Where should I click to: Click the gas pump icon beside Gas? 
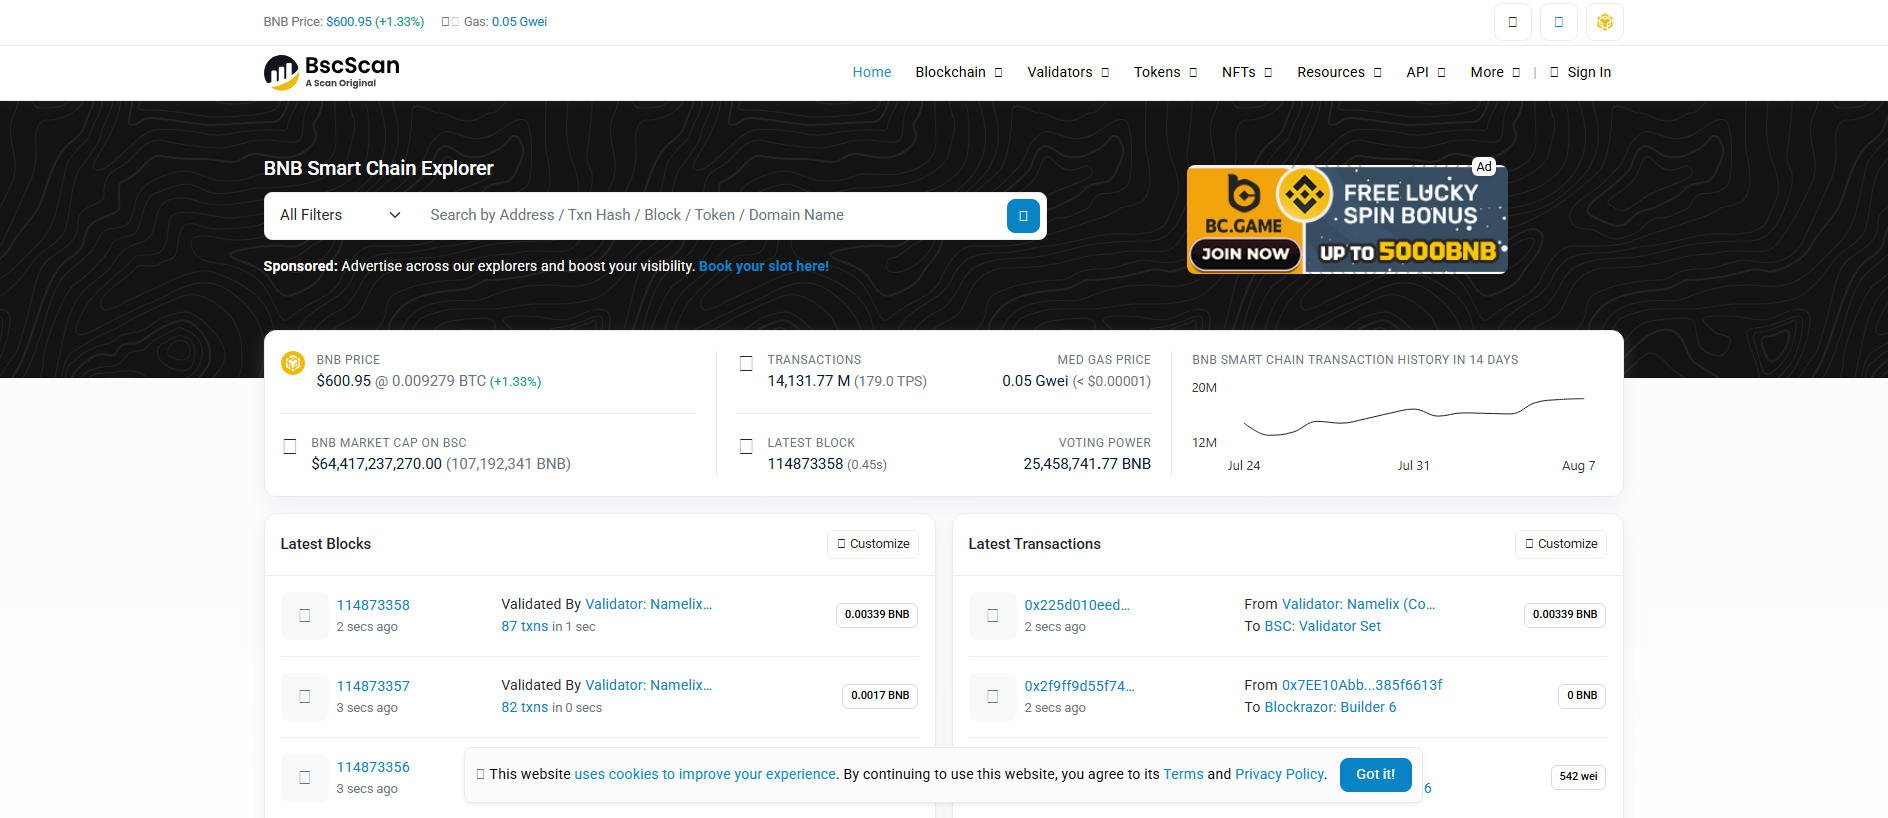pos(450,22)
